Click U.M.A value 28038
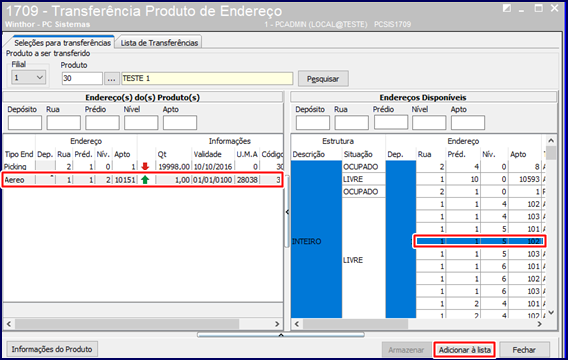Viewport: 568px width, 360px height. pyautogui.click(x=247, y=180)
